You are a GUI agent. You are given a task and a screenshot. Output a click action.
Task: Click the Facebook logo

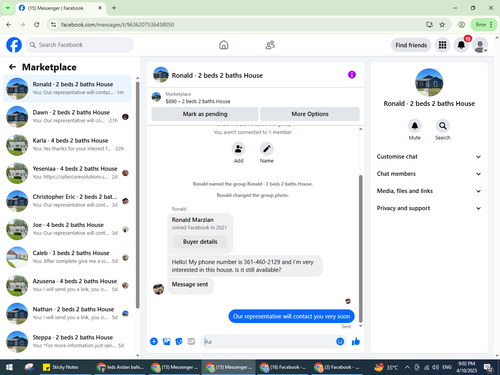pyautogui.click(x=14, y=45)
